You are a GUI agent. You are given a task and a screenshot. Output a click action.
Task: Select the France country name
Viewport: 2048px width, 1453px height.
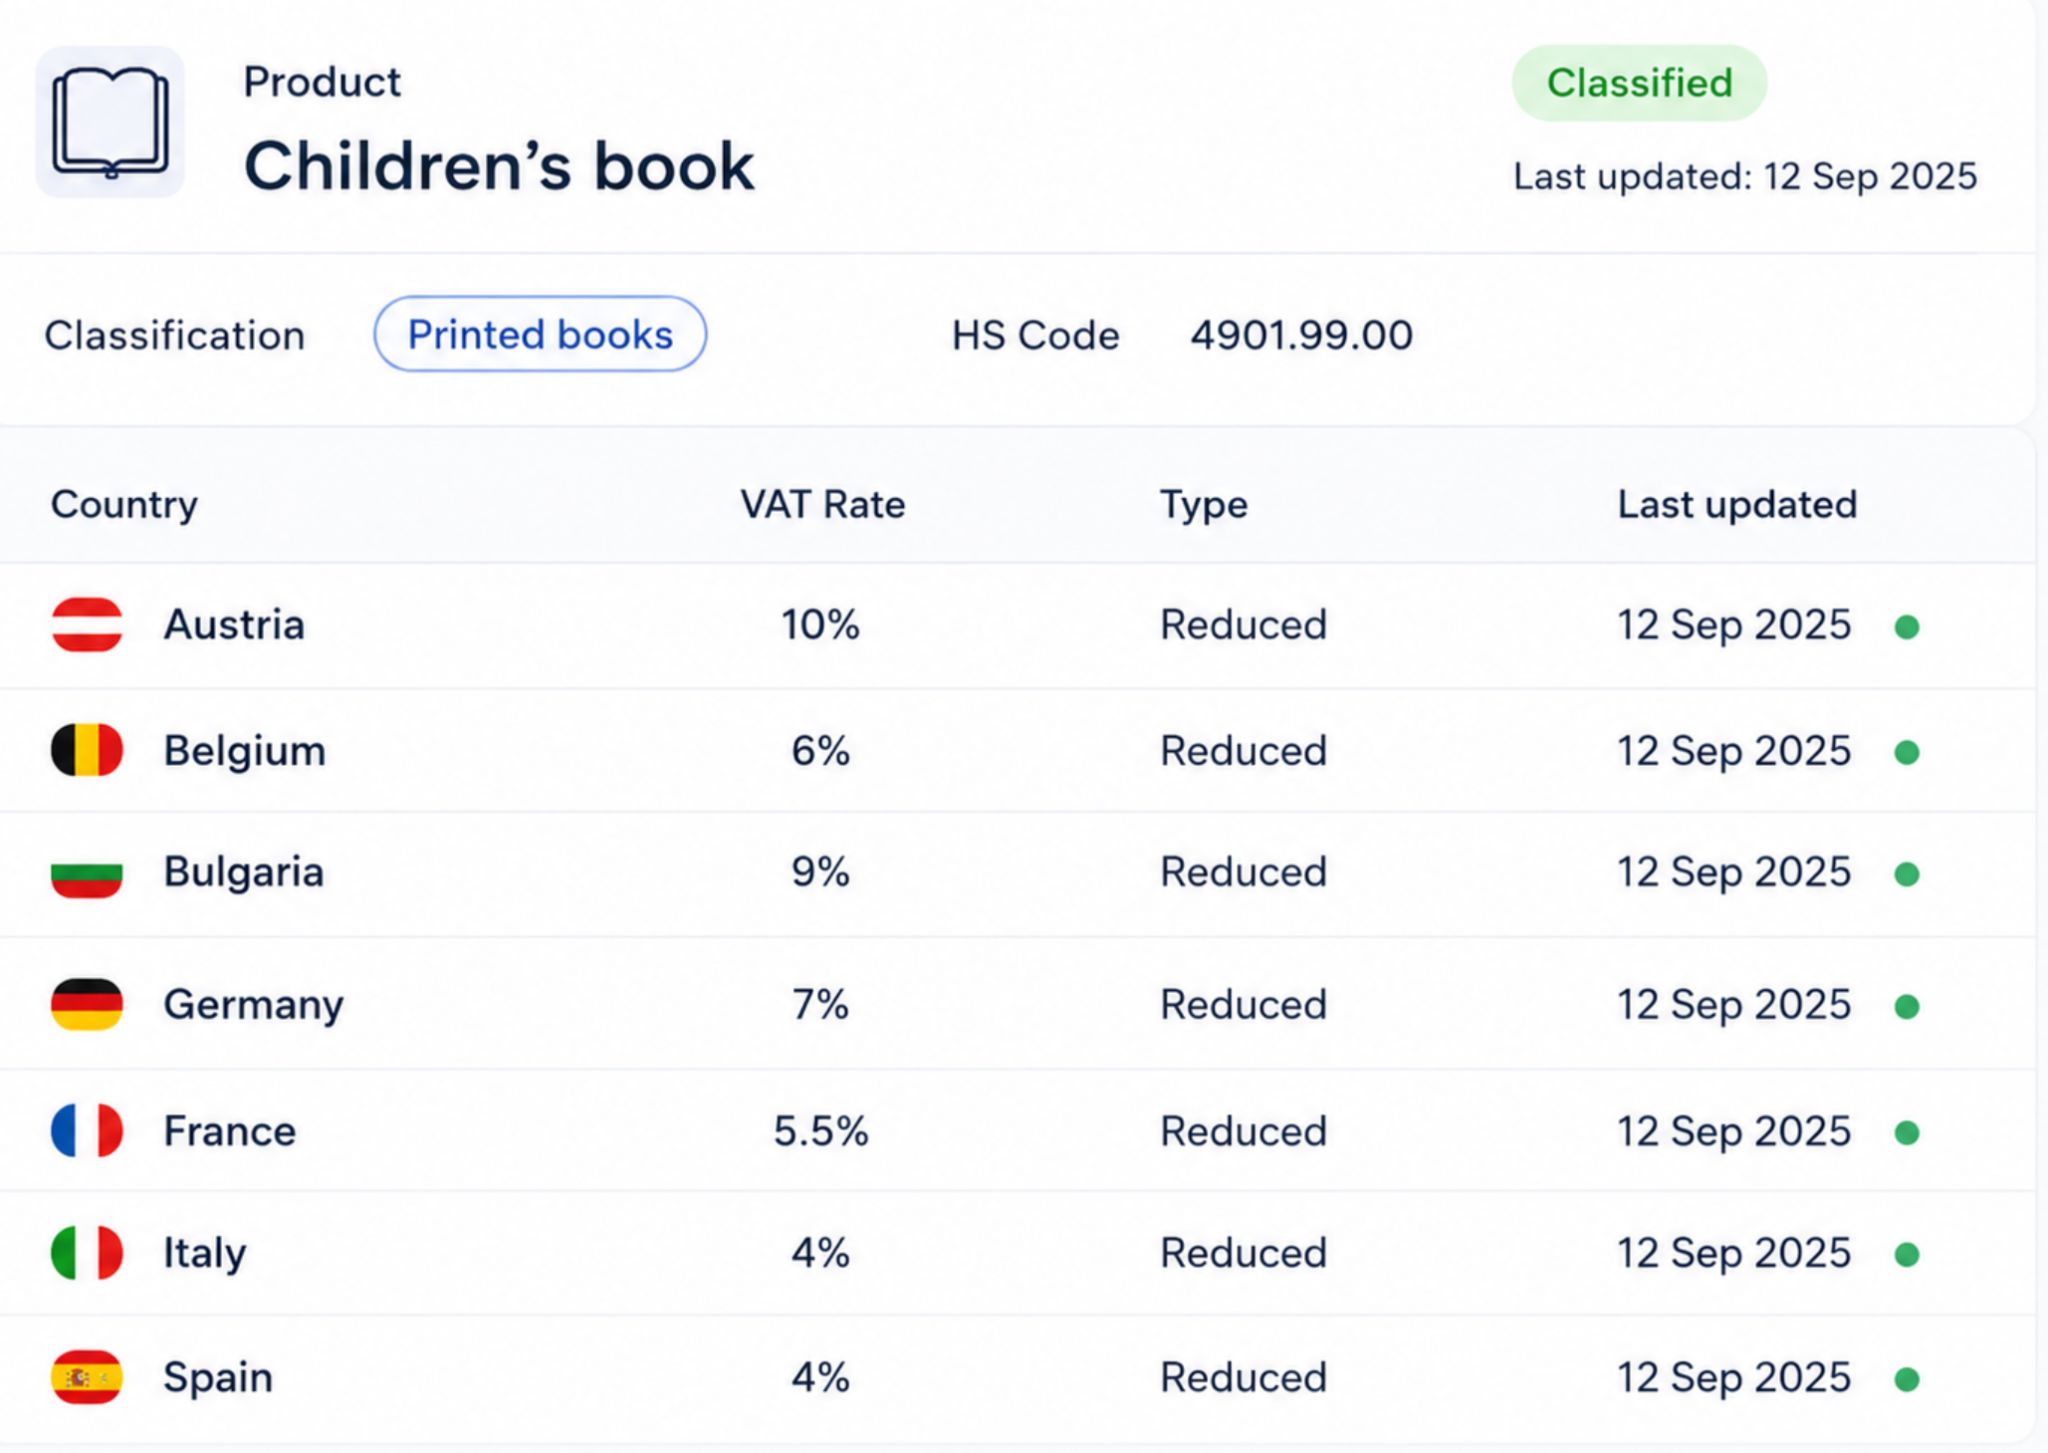230,1131
